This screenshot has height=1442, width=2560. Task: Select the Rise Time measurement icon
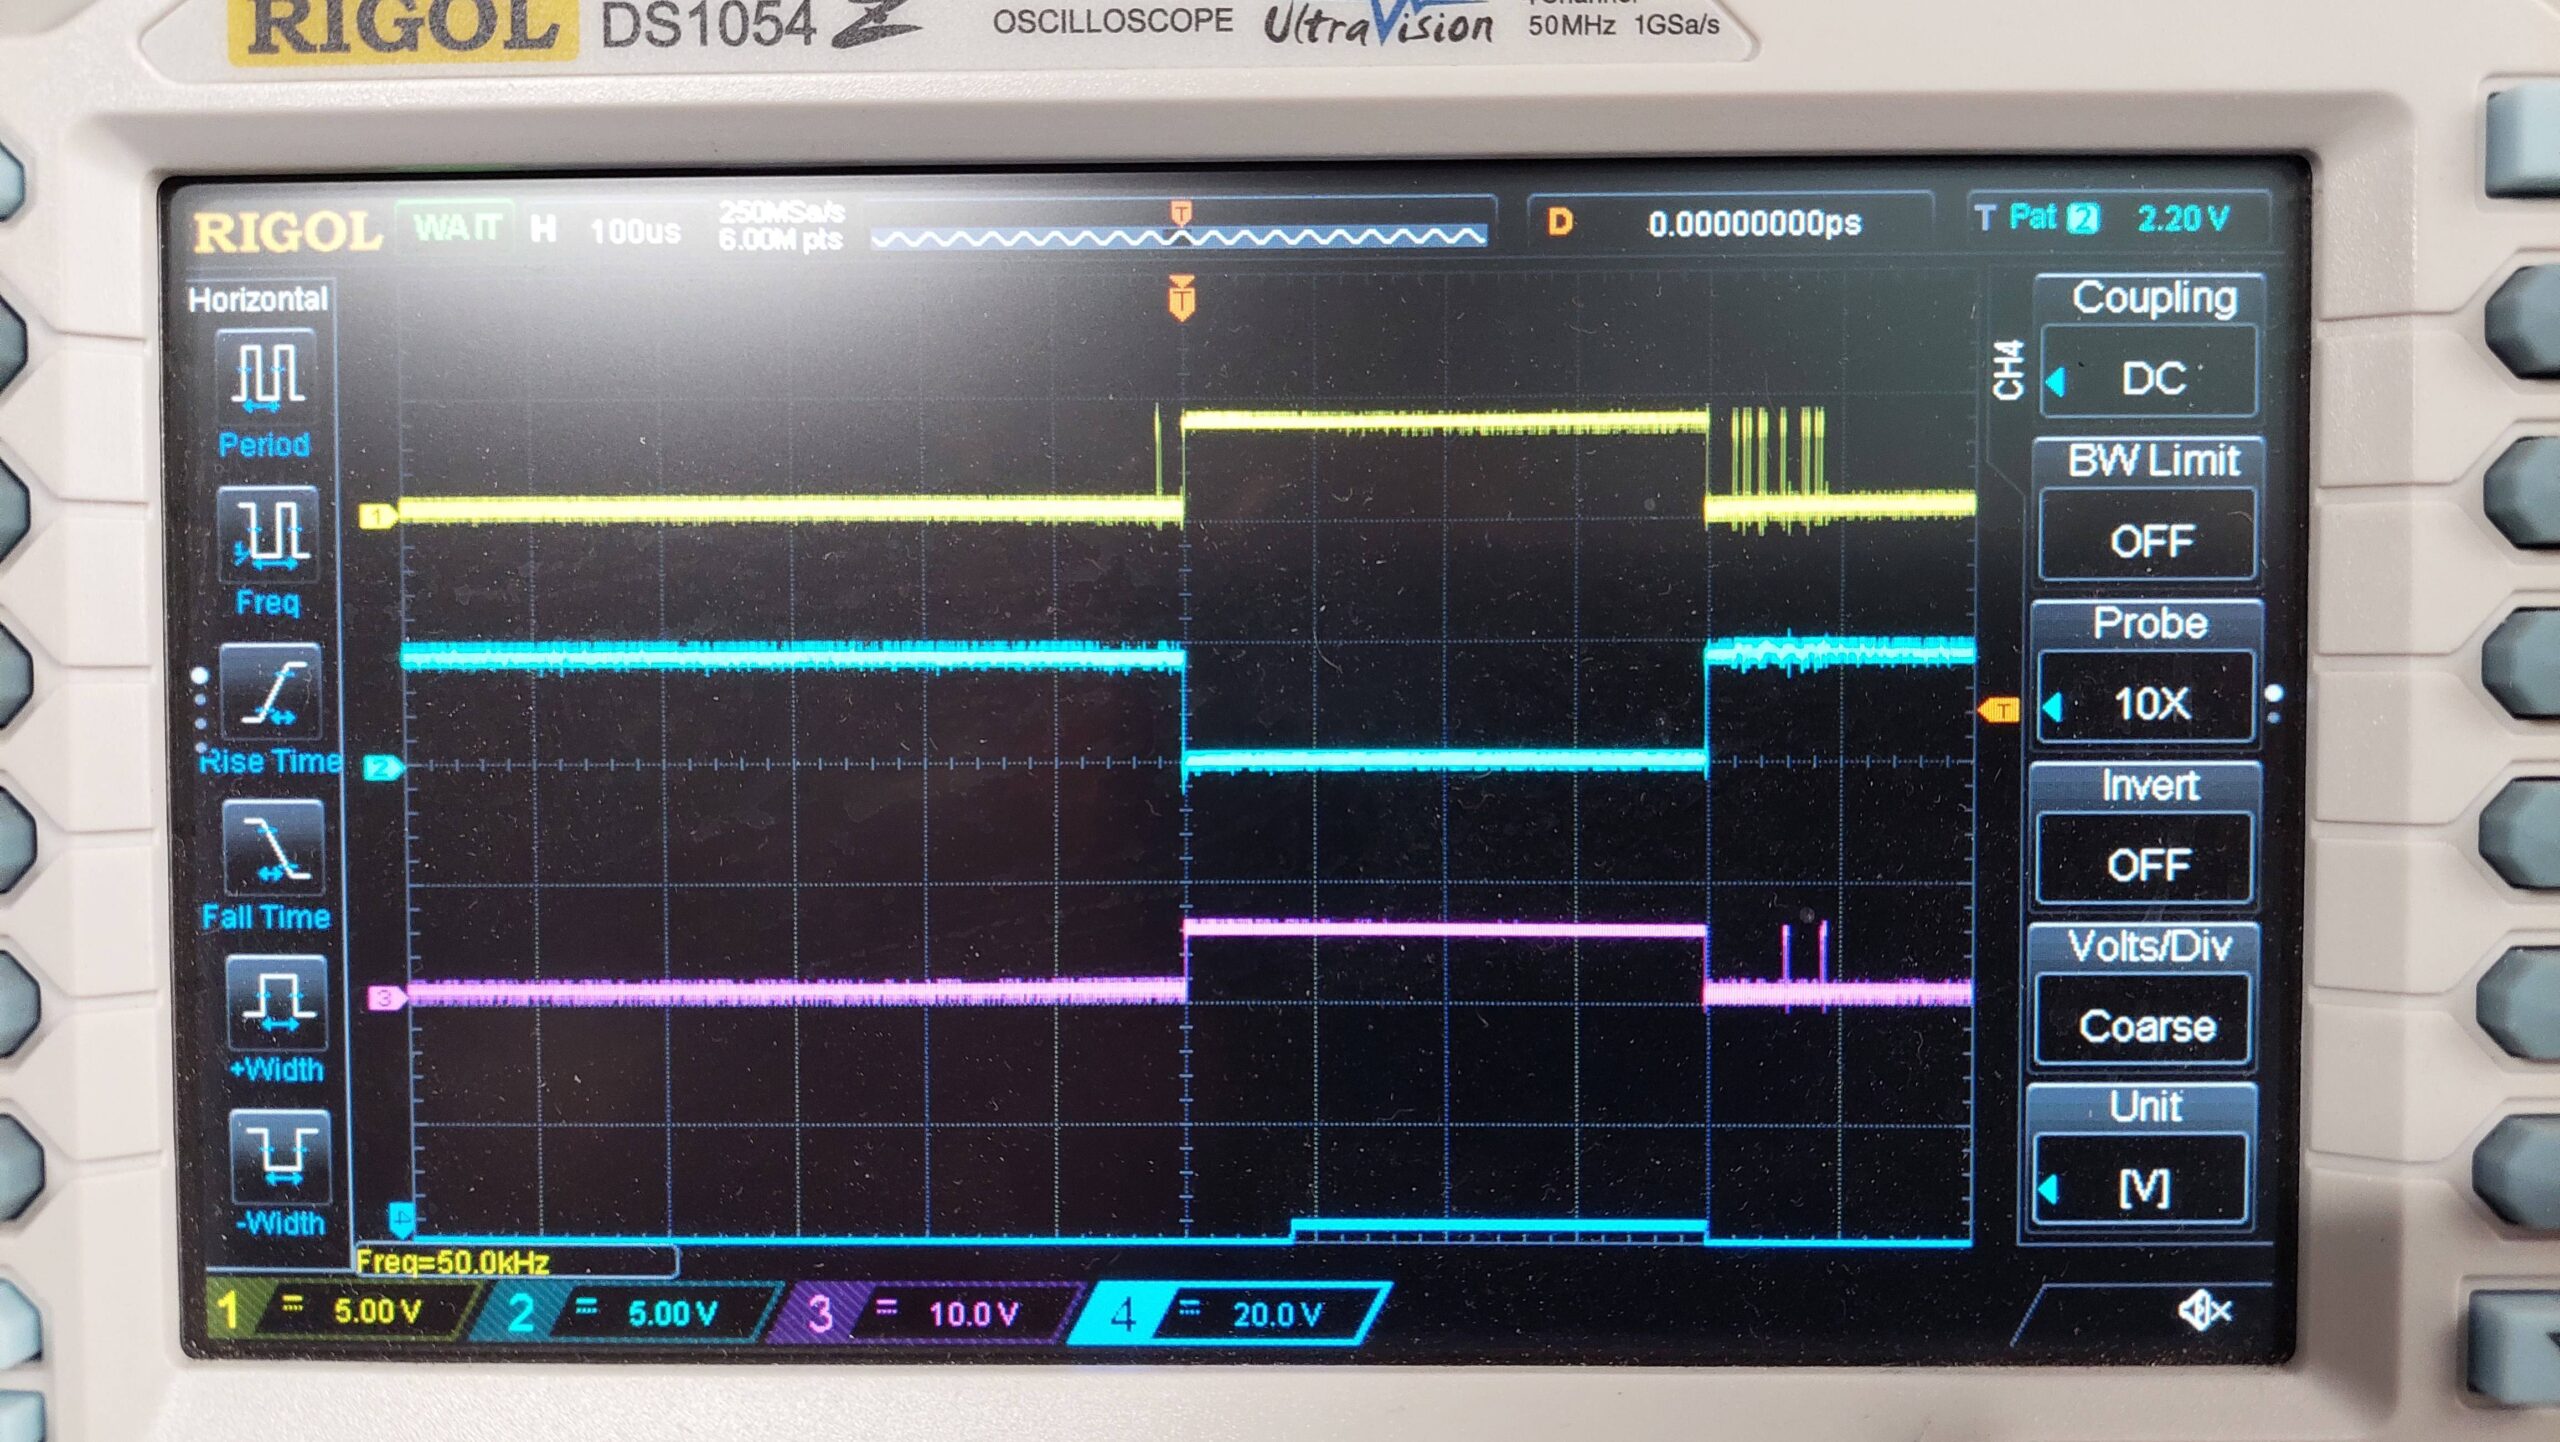[x=271, y=692]
